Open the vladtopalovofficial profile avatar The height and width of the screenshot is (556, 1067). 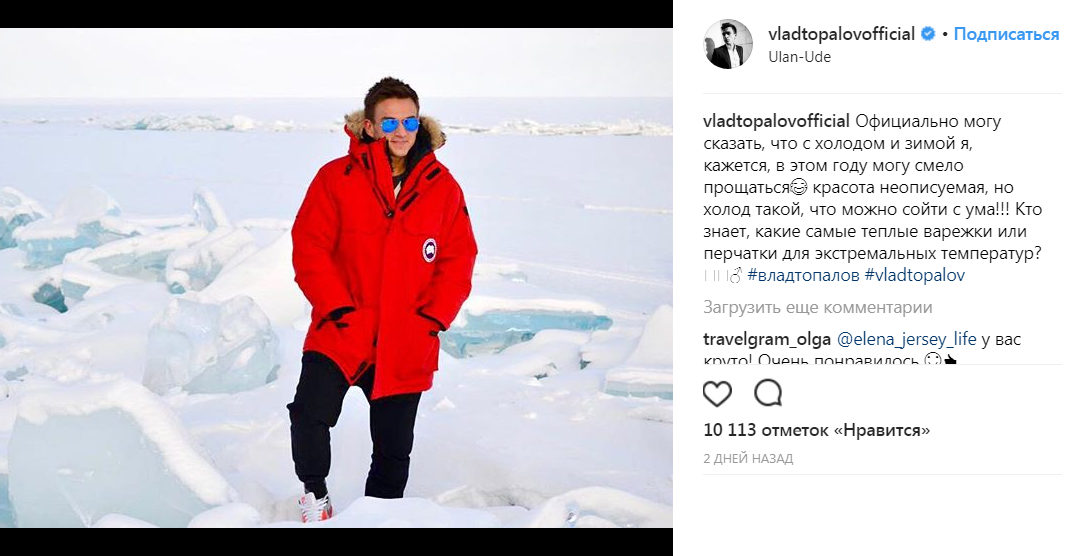(x=728, y=44)
